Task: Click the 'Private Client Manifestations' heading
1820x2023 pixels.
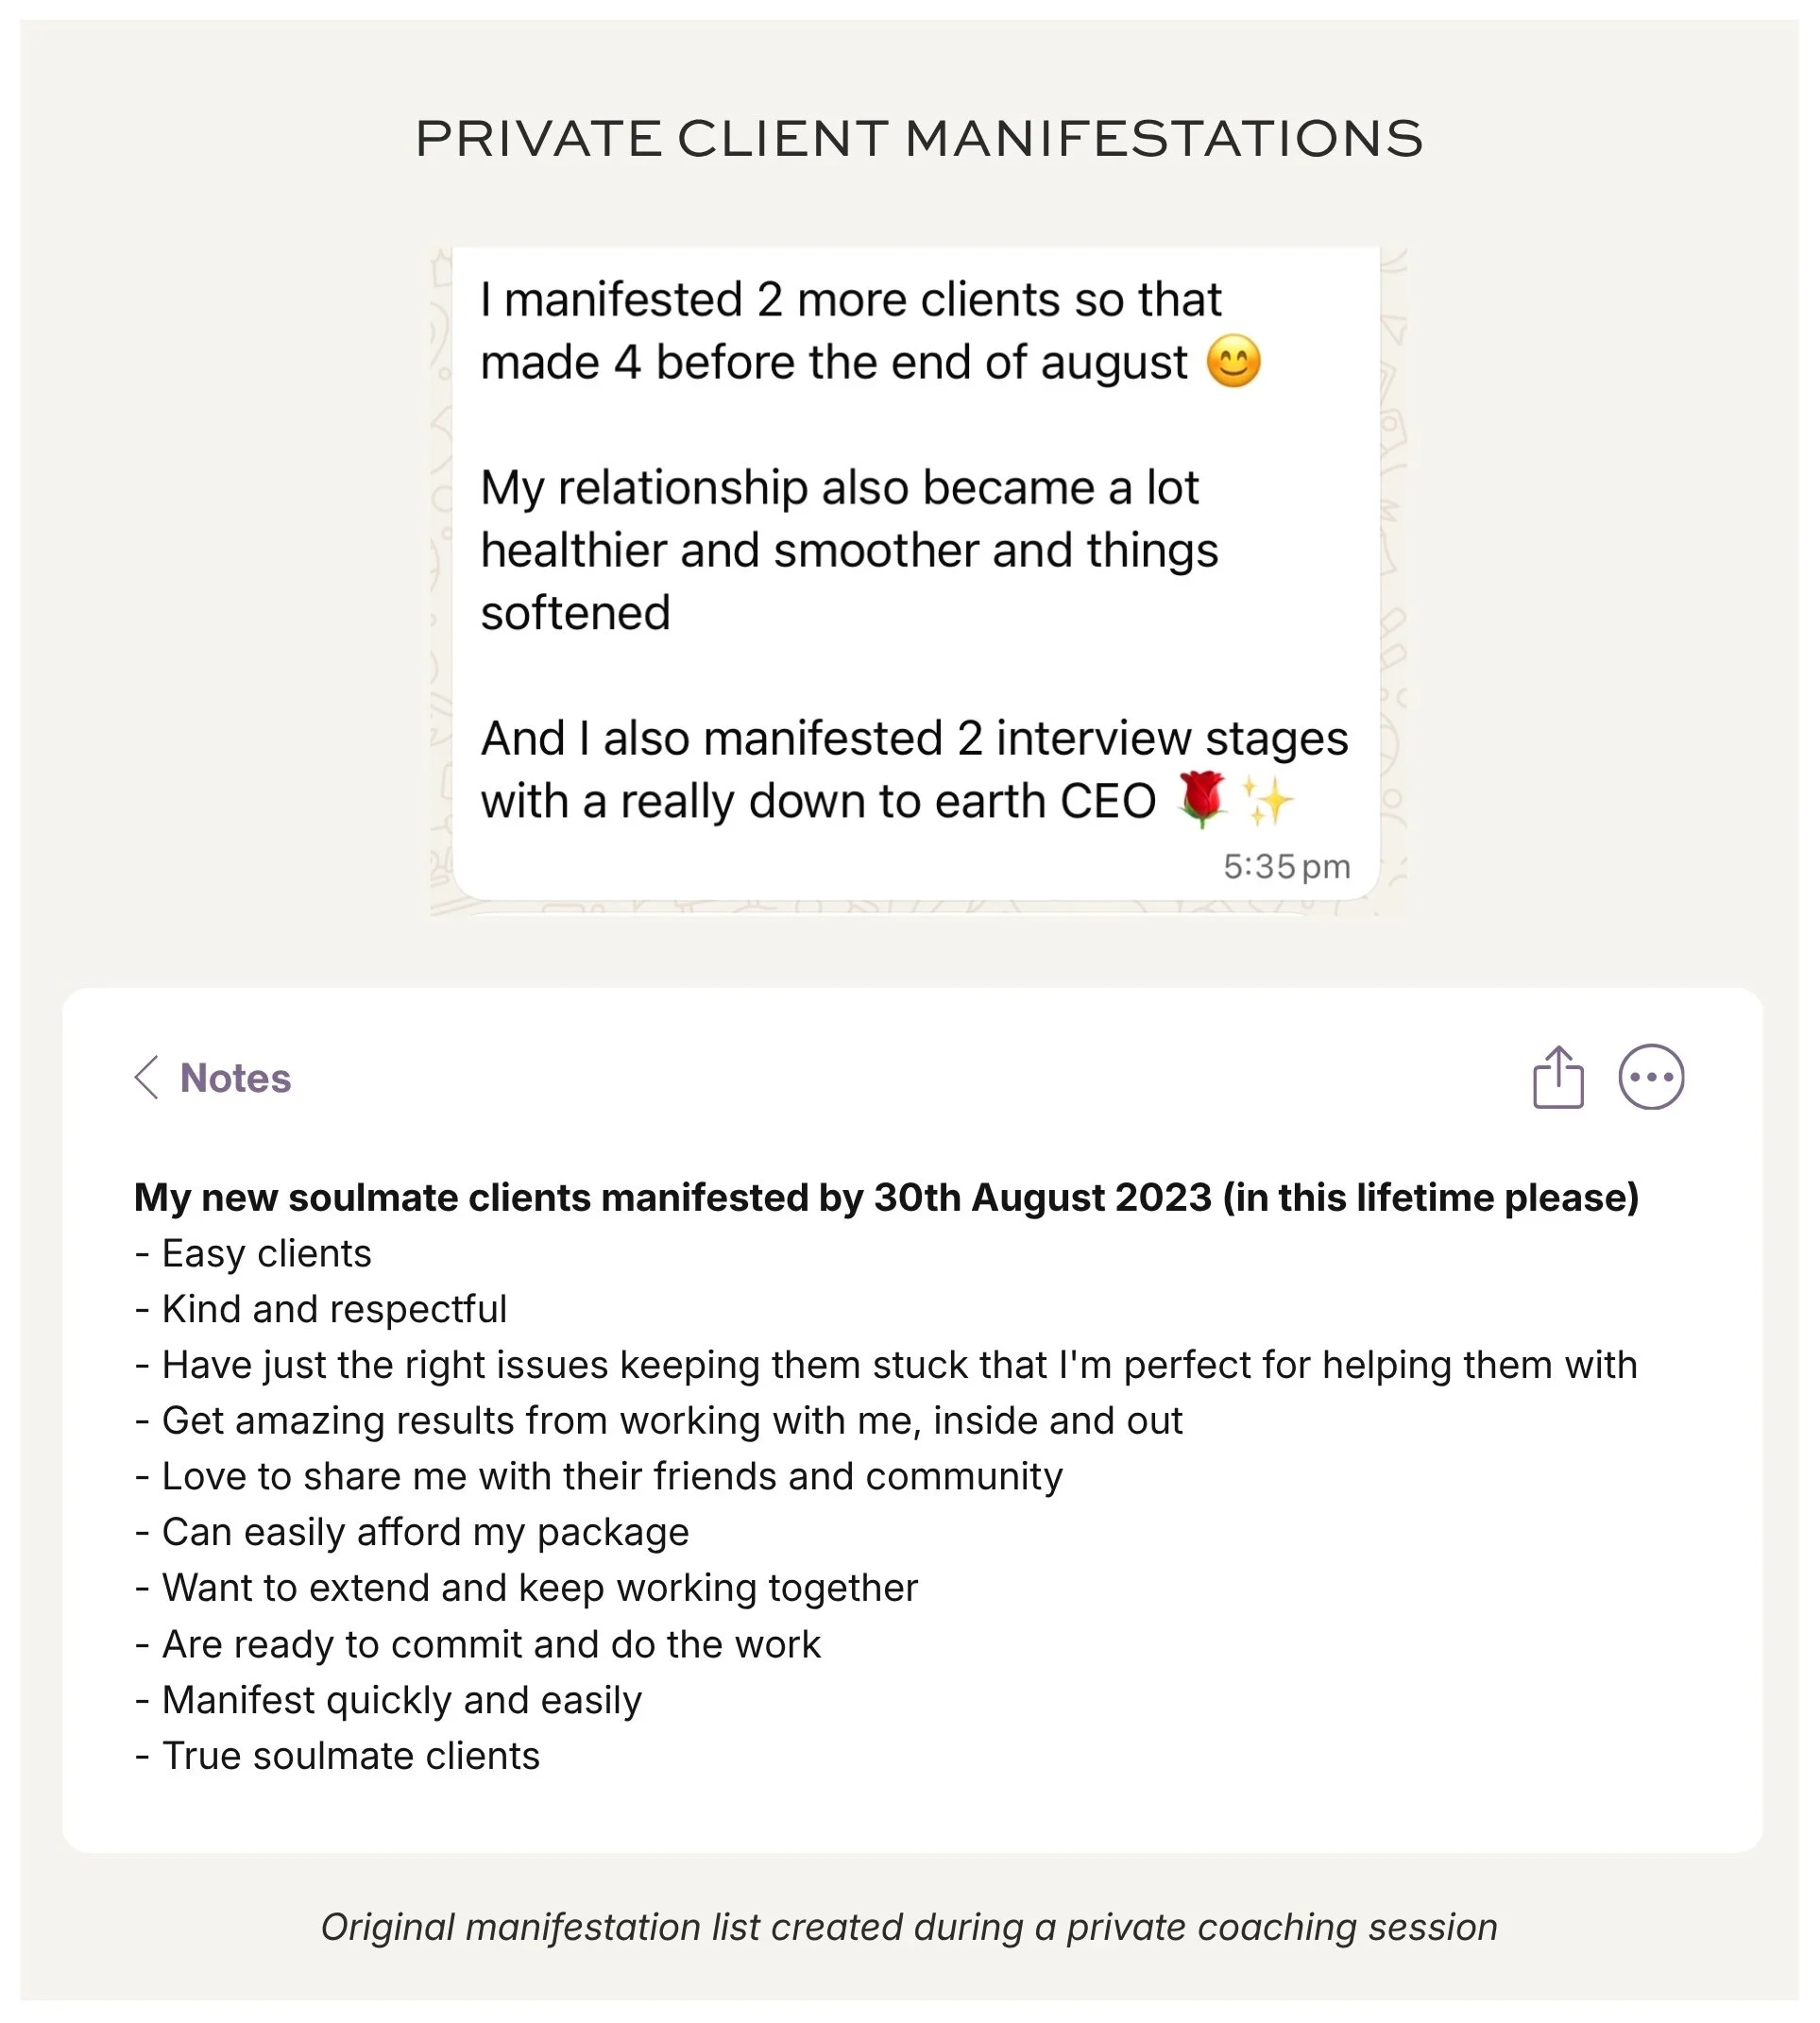Action: click(x=919, y=138)
